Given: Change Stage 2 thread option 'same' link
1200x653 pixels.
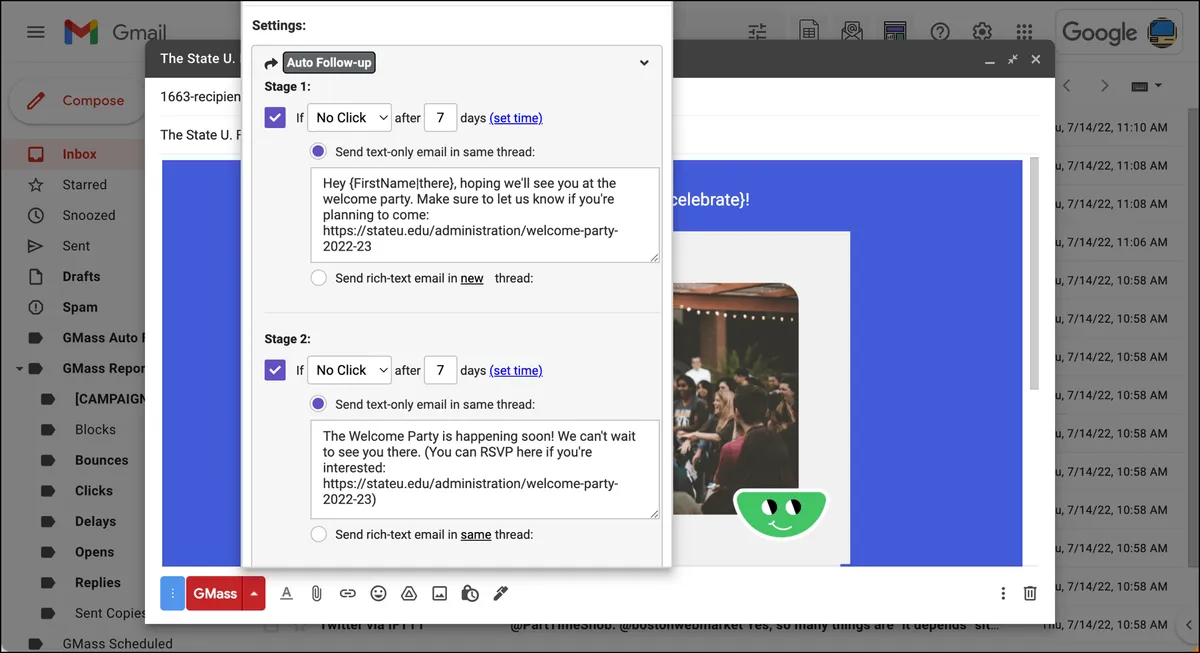Looking at the screenshot, I should pos(476,534).
